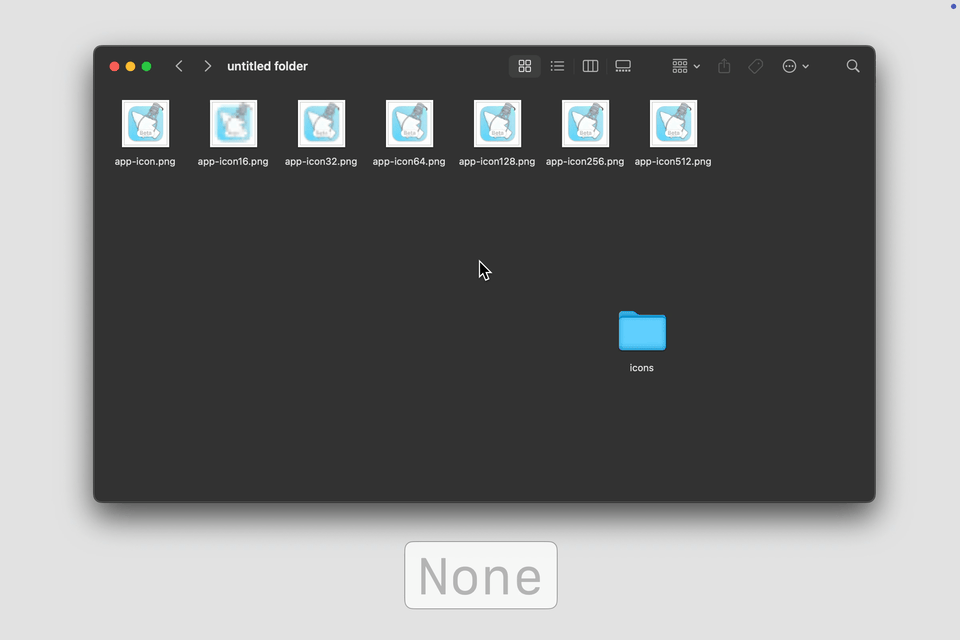Open the search field
Screen dimensions: 960x640
point(852,66)
